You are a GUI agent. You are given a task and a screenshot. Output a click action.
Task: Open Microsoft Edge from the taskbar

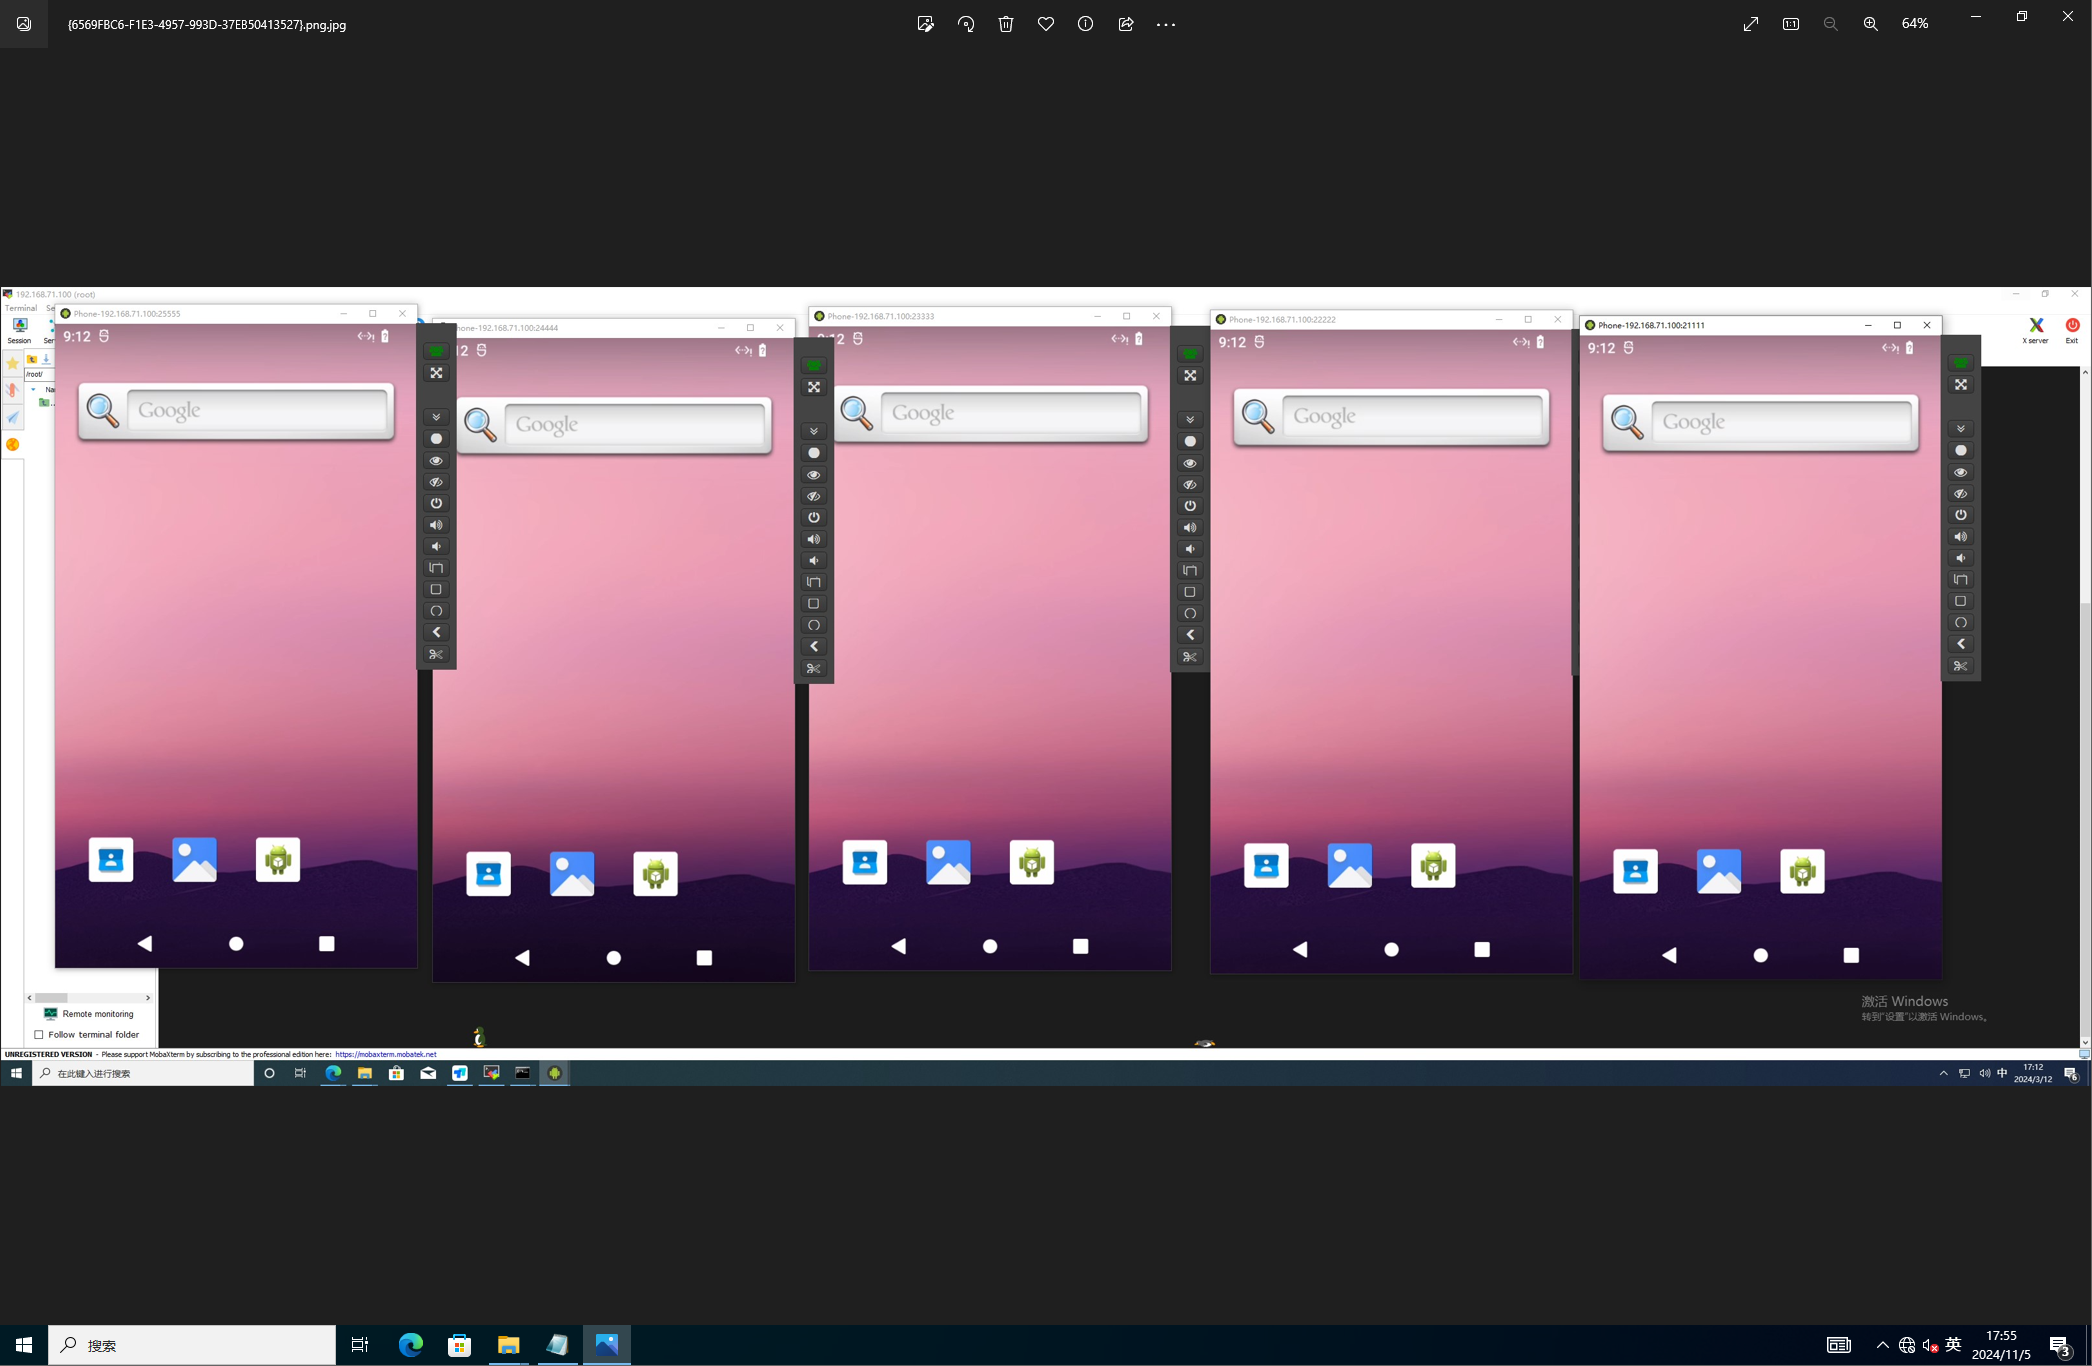pyautogui.click(x=410, y=1345)
